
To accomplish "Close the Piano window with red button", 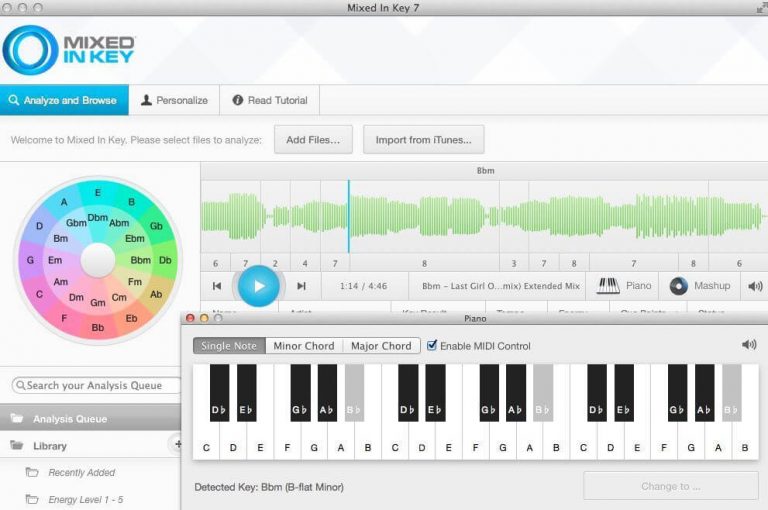I will pyautogui.click(x=190, y=318).
